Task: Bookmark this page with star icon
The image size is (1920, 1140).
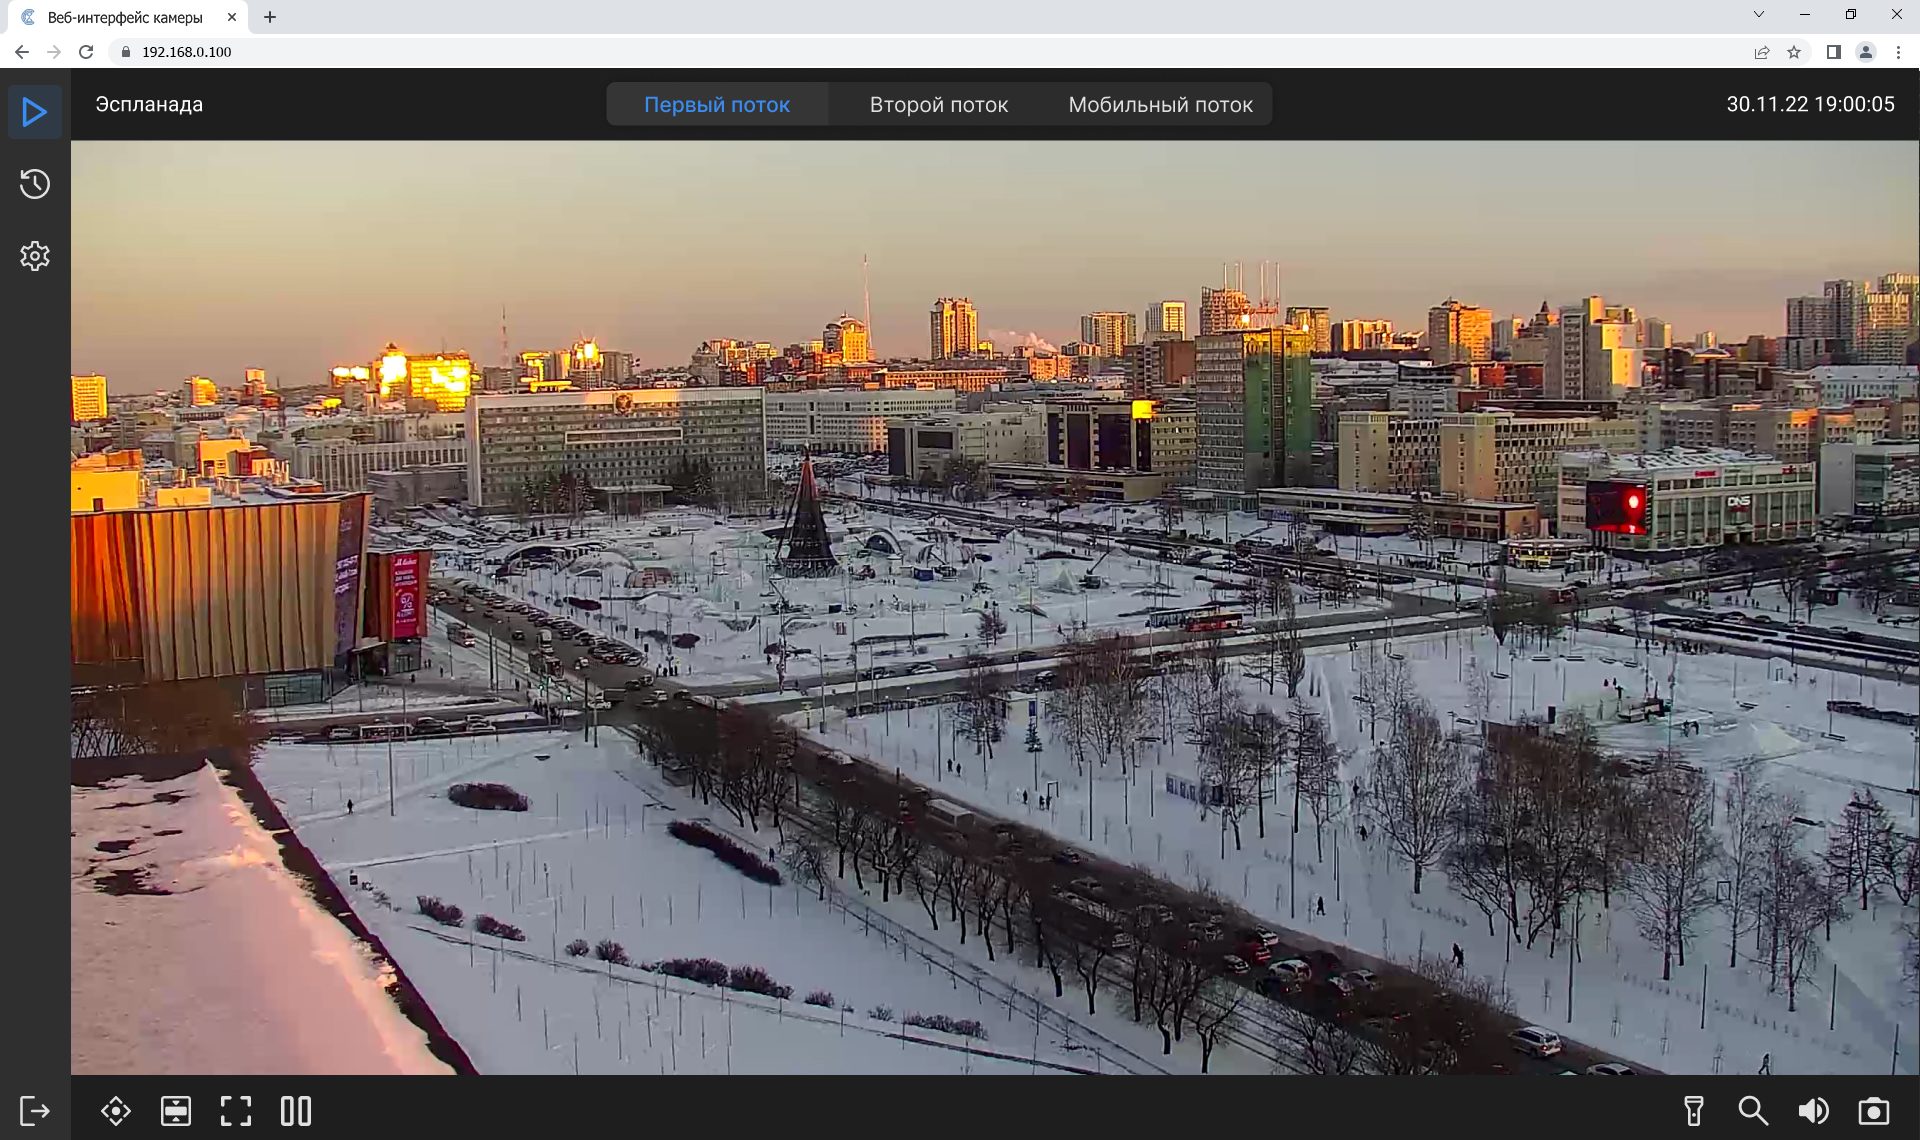Action: [x=1794, y=52]
